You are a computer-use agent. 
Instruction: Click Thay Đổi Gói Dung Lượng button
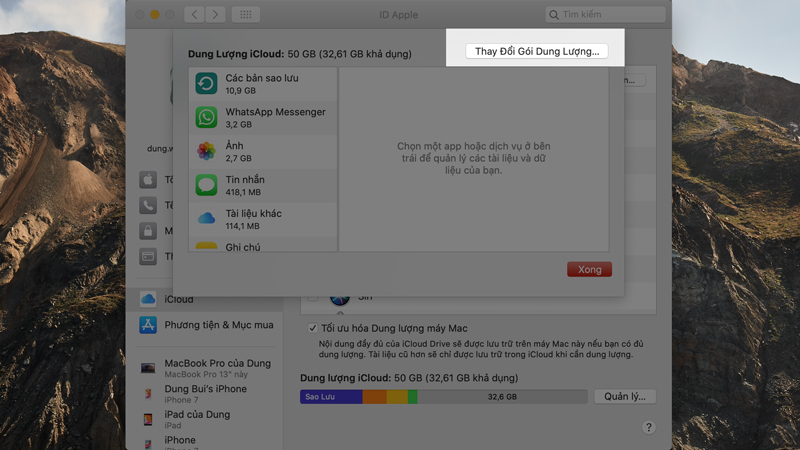(536, 51)
